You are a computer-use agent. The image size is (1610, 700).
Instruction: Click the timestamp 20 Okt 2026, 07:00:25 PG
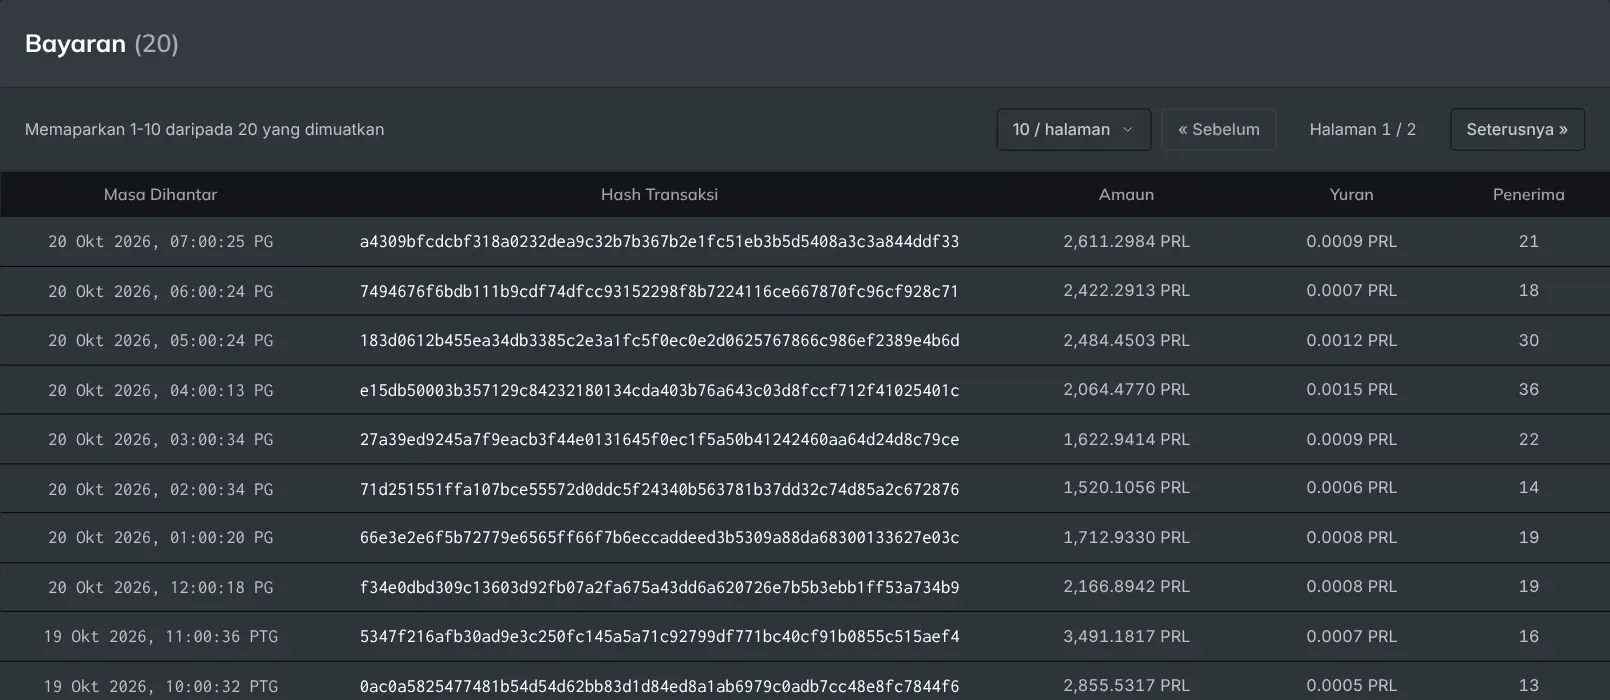160,242
